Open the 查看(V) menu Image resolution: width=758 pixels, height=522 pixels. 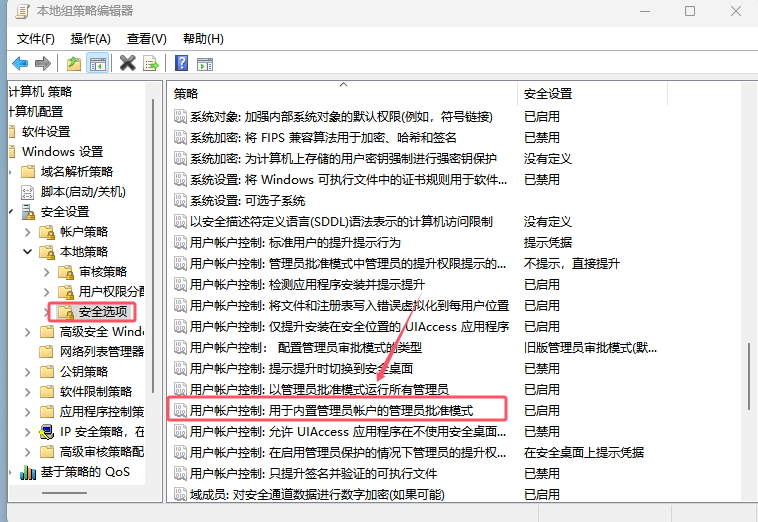[x=147, y=38]
